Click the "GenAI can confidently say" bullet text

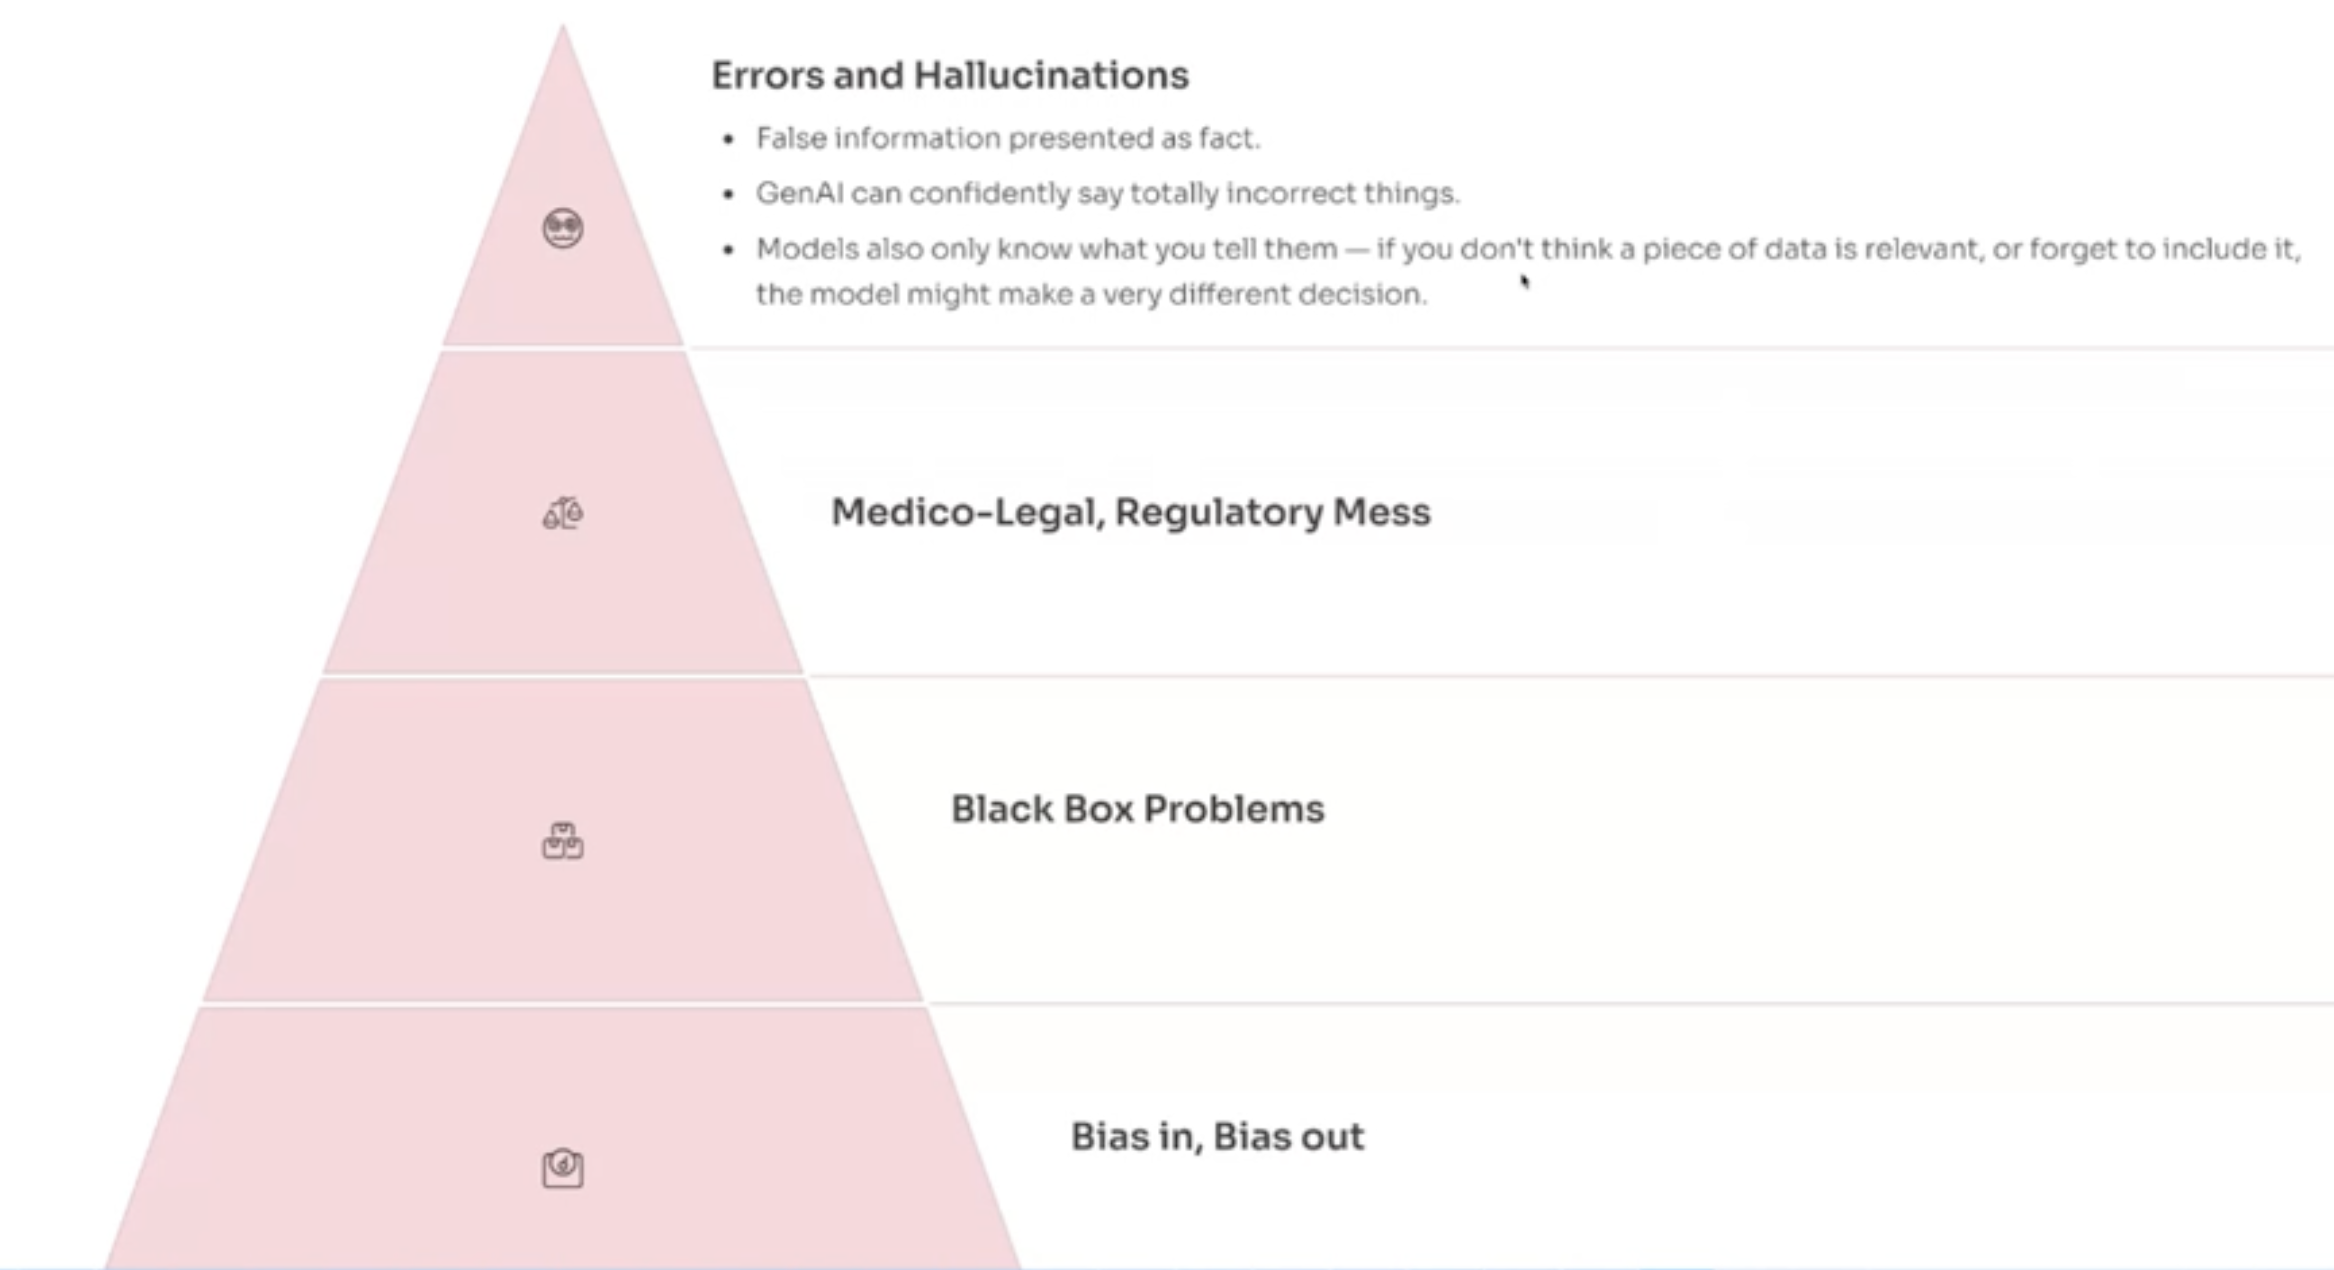[1107, 193]
